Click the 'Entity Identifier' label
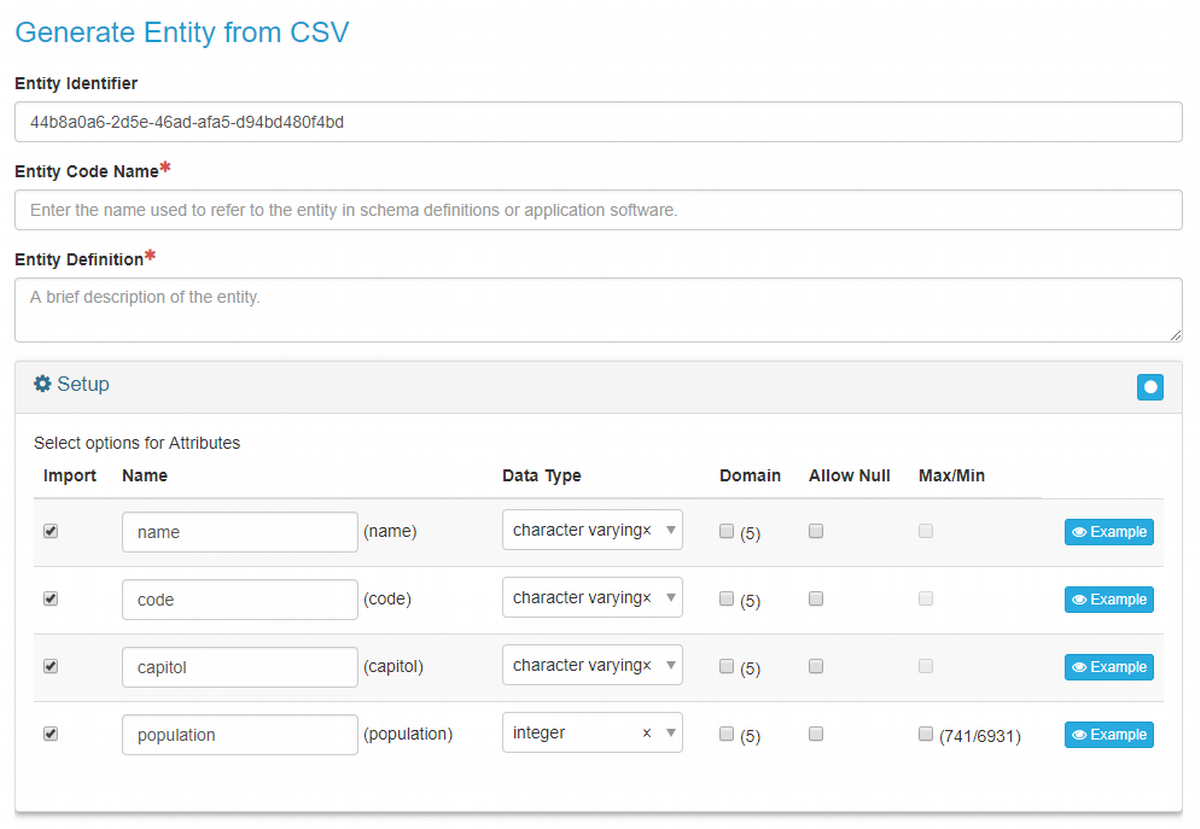Image resolution: width=1200 pixels, height=829 pixels. [x=76, y=83]
